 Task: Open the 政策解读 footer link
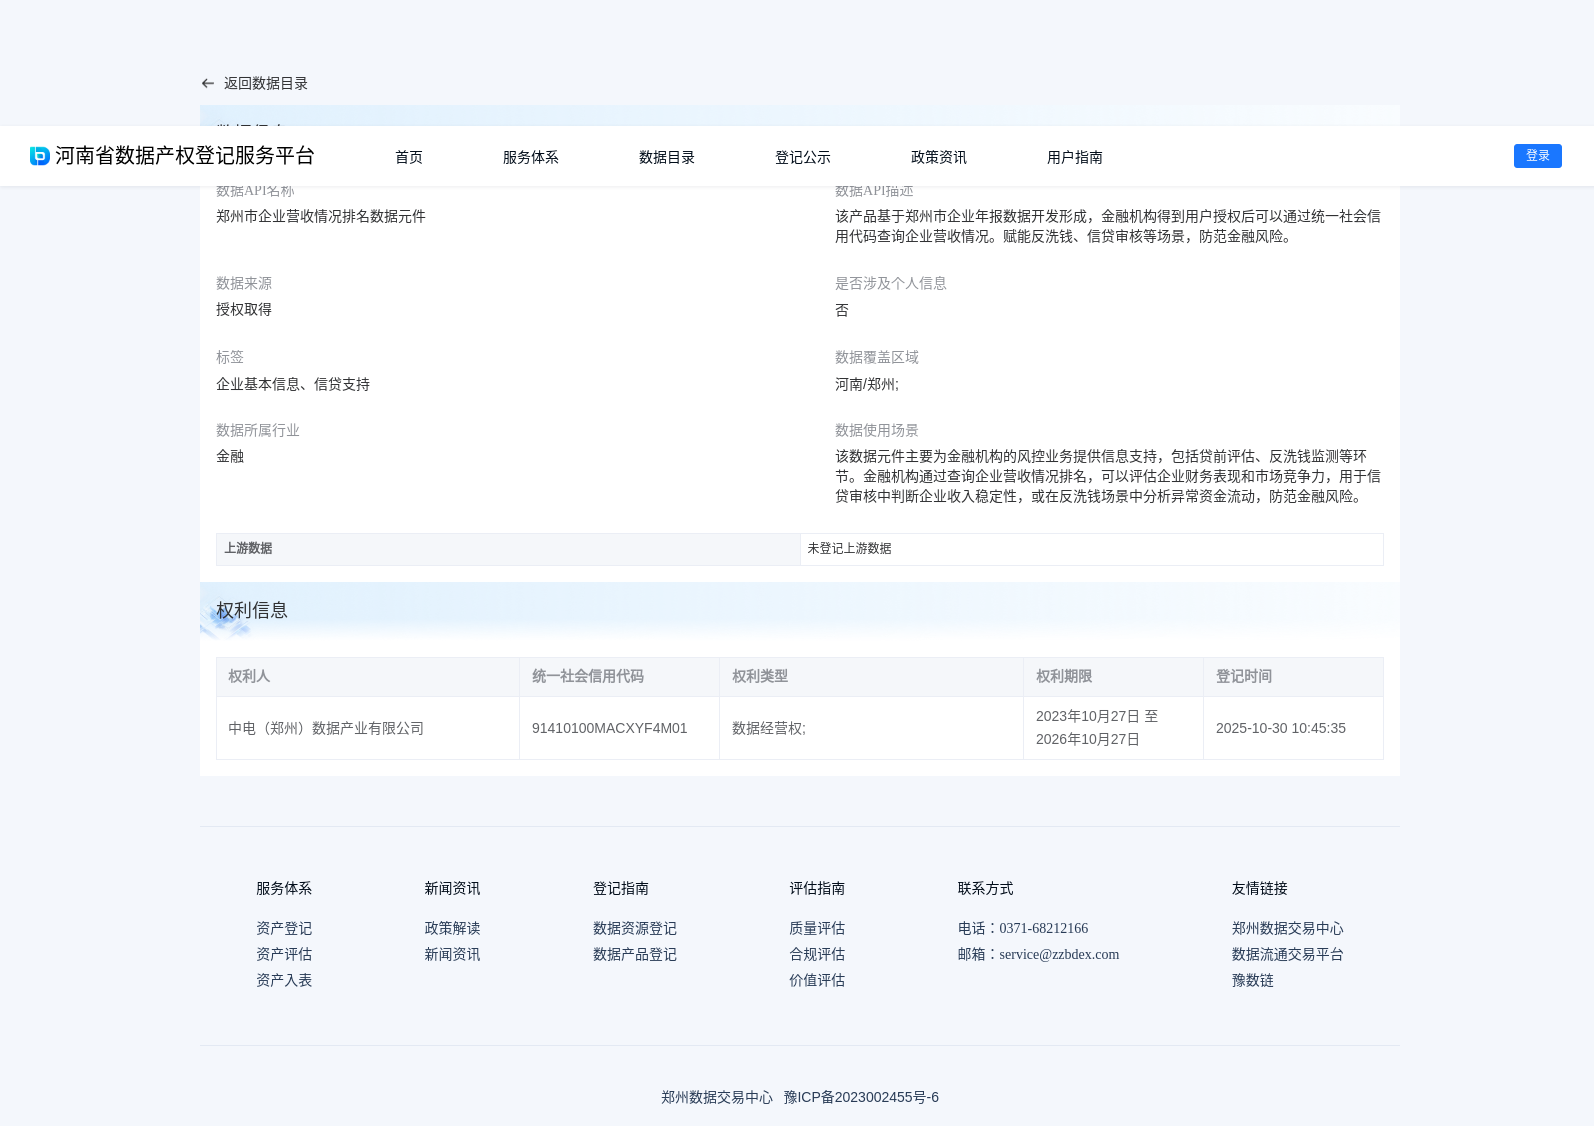[x=452, y=929]
